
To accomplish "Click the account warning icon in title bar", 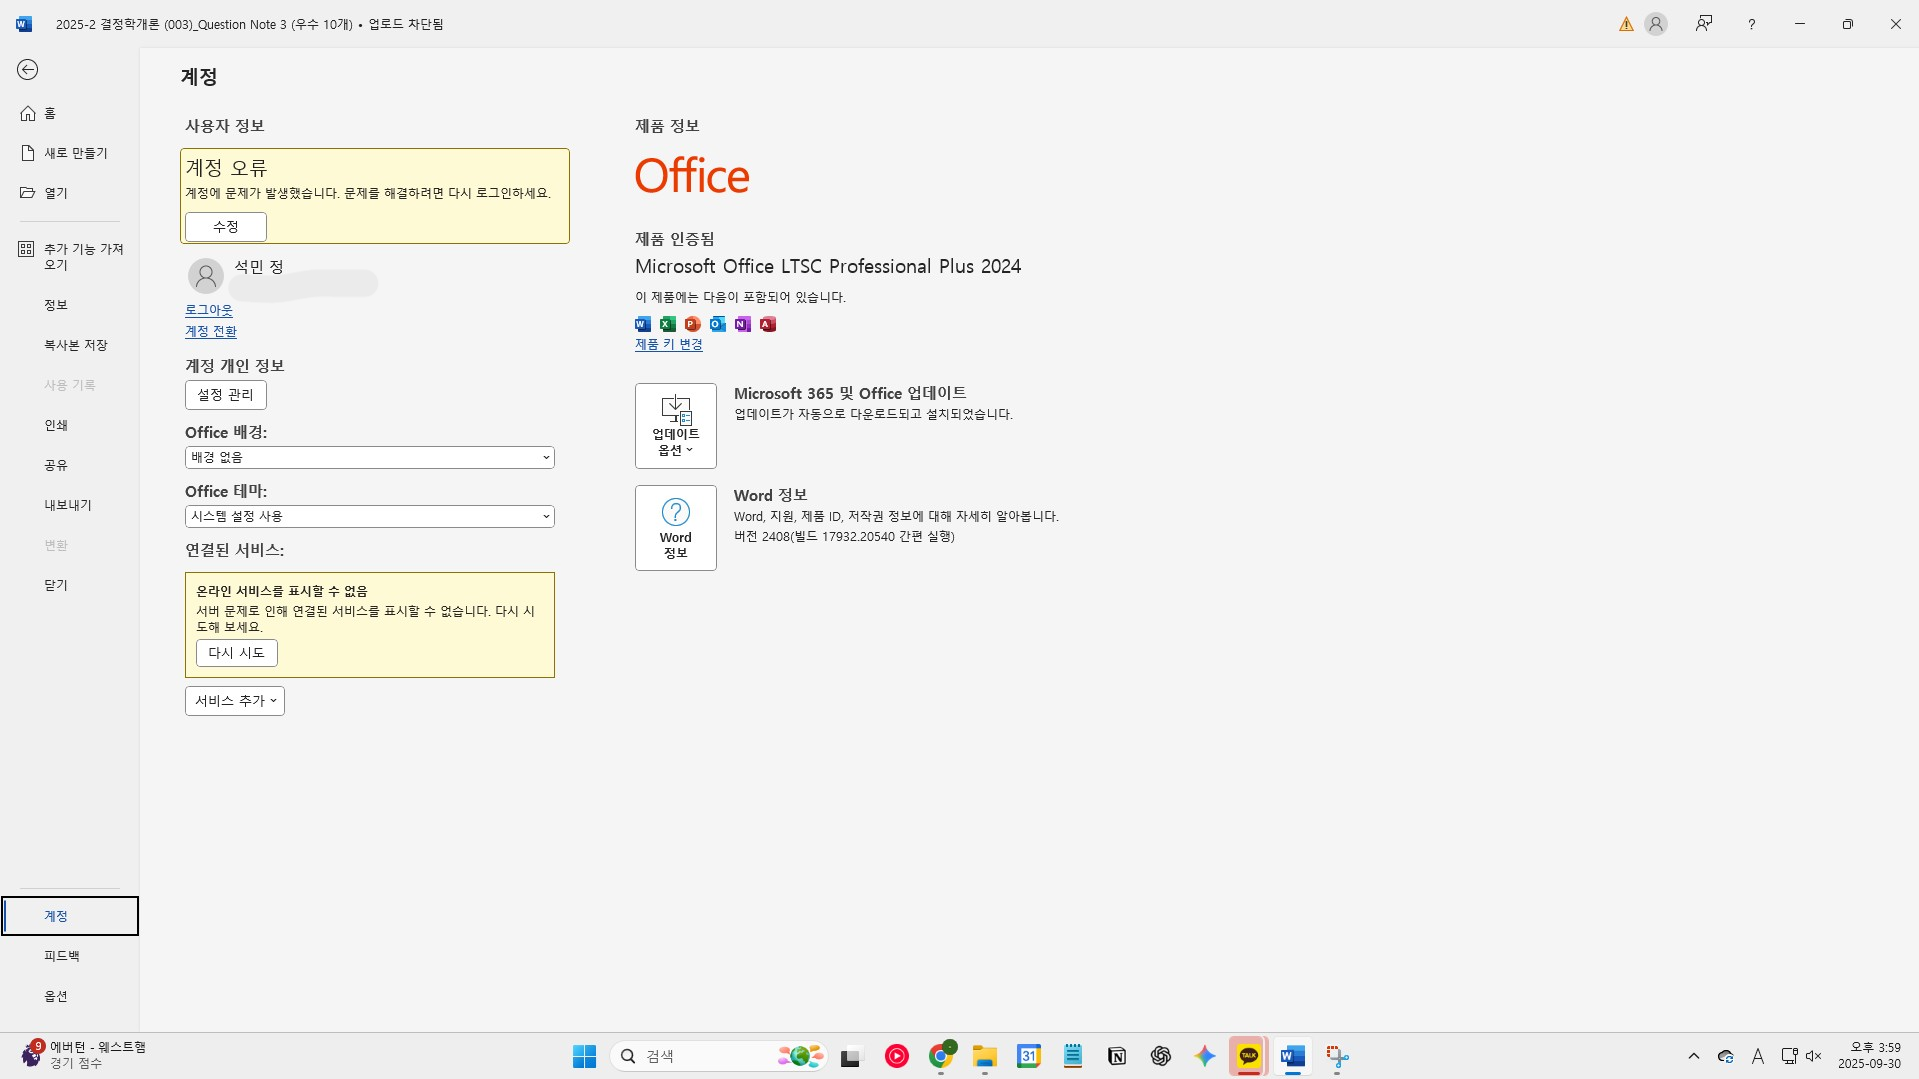I will [1627, 24].
